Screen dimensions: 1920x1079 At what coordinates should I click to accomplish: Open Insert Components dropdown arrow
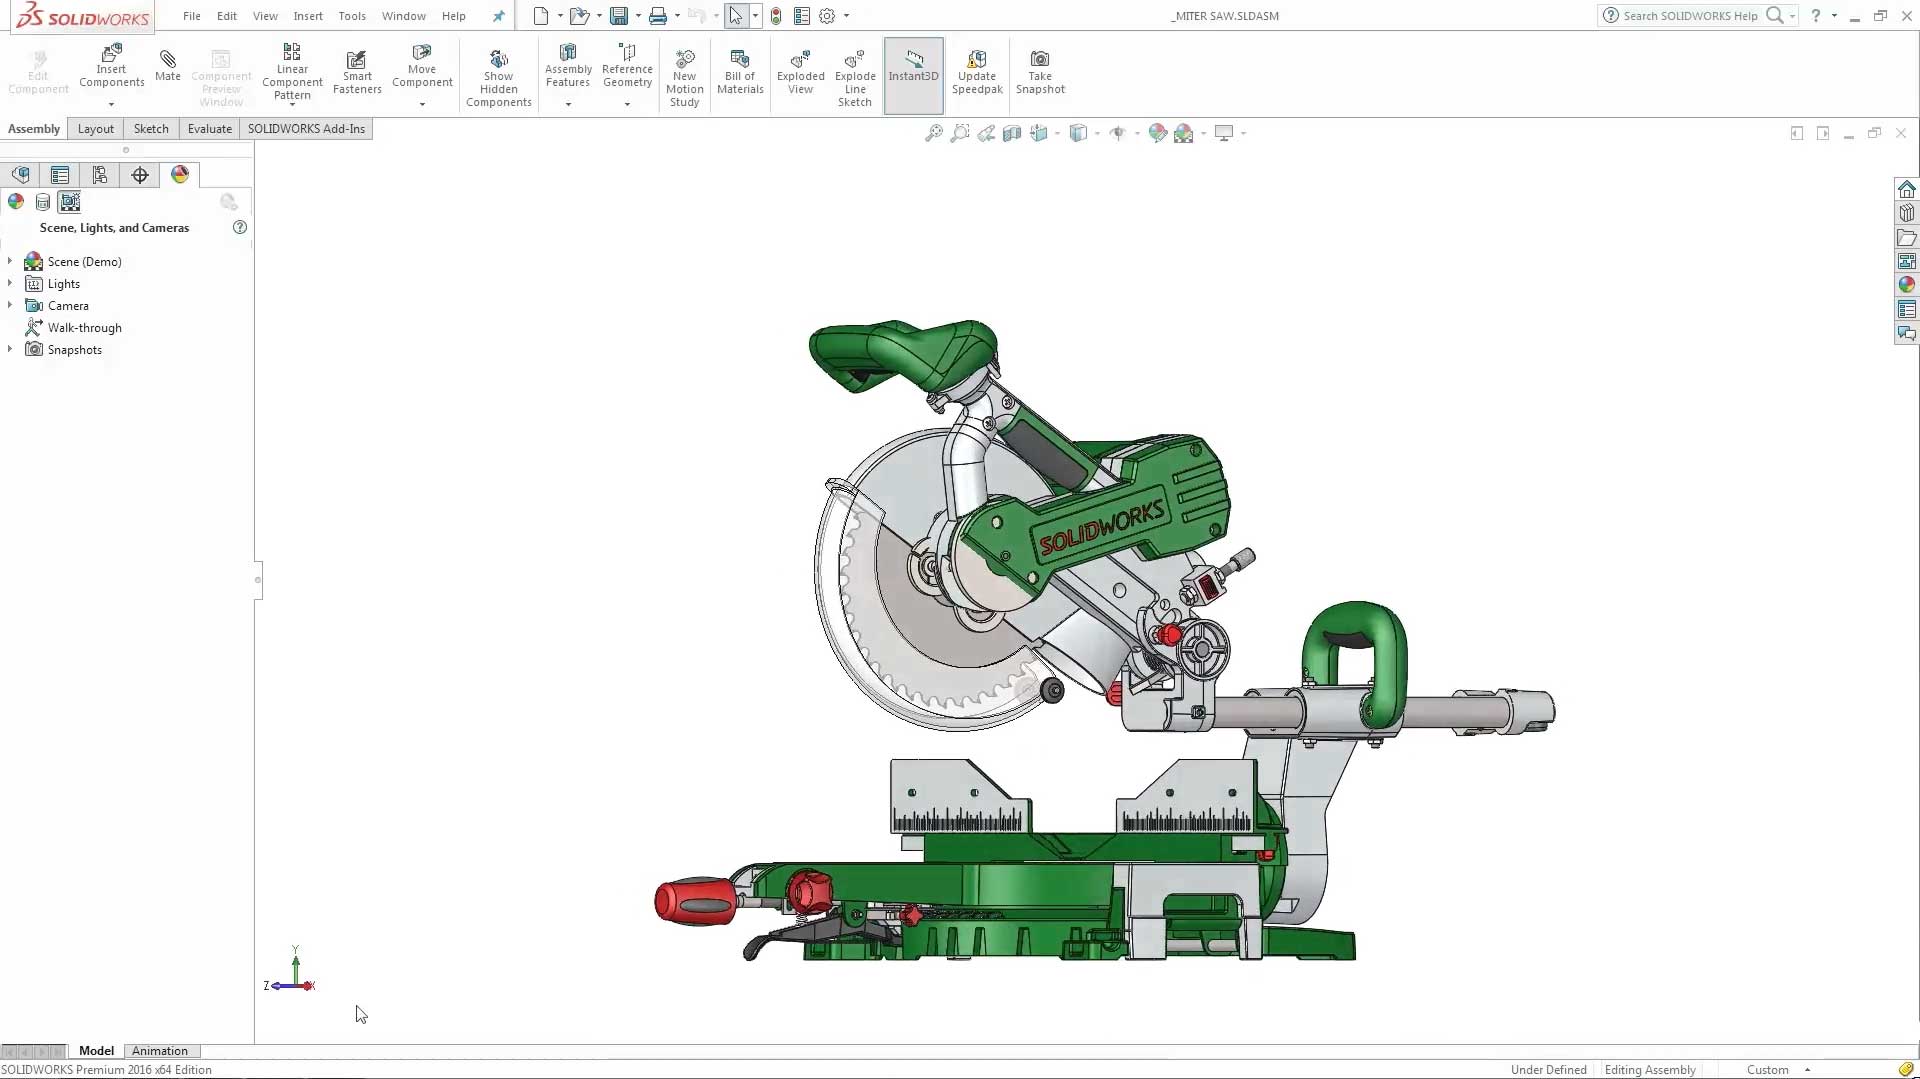(x=111, y=104)
